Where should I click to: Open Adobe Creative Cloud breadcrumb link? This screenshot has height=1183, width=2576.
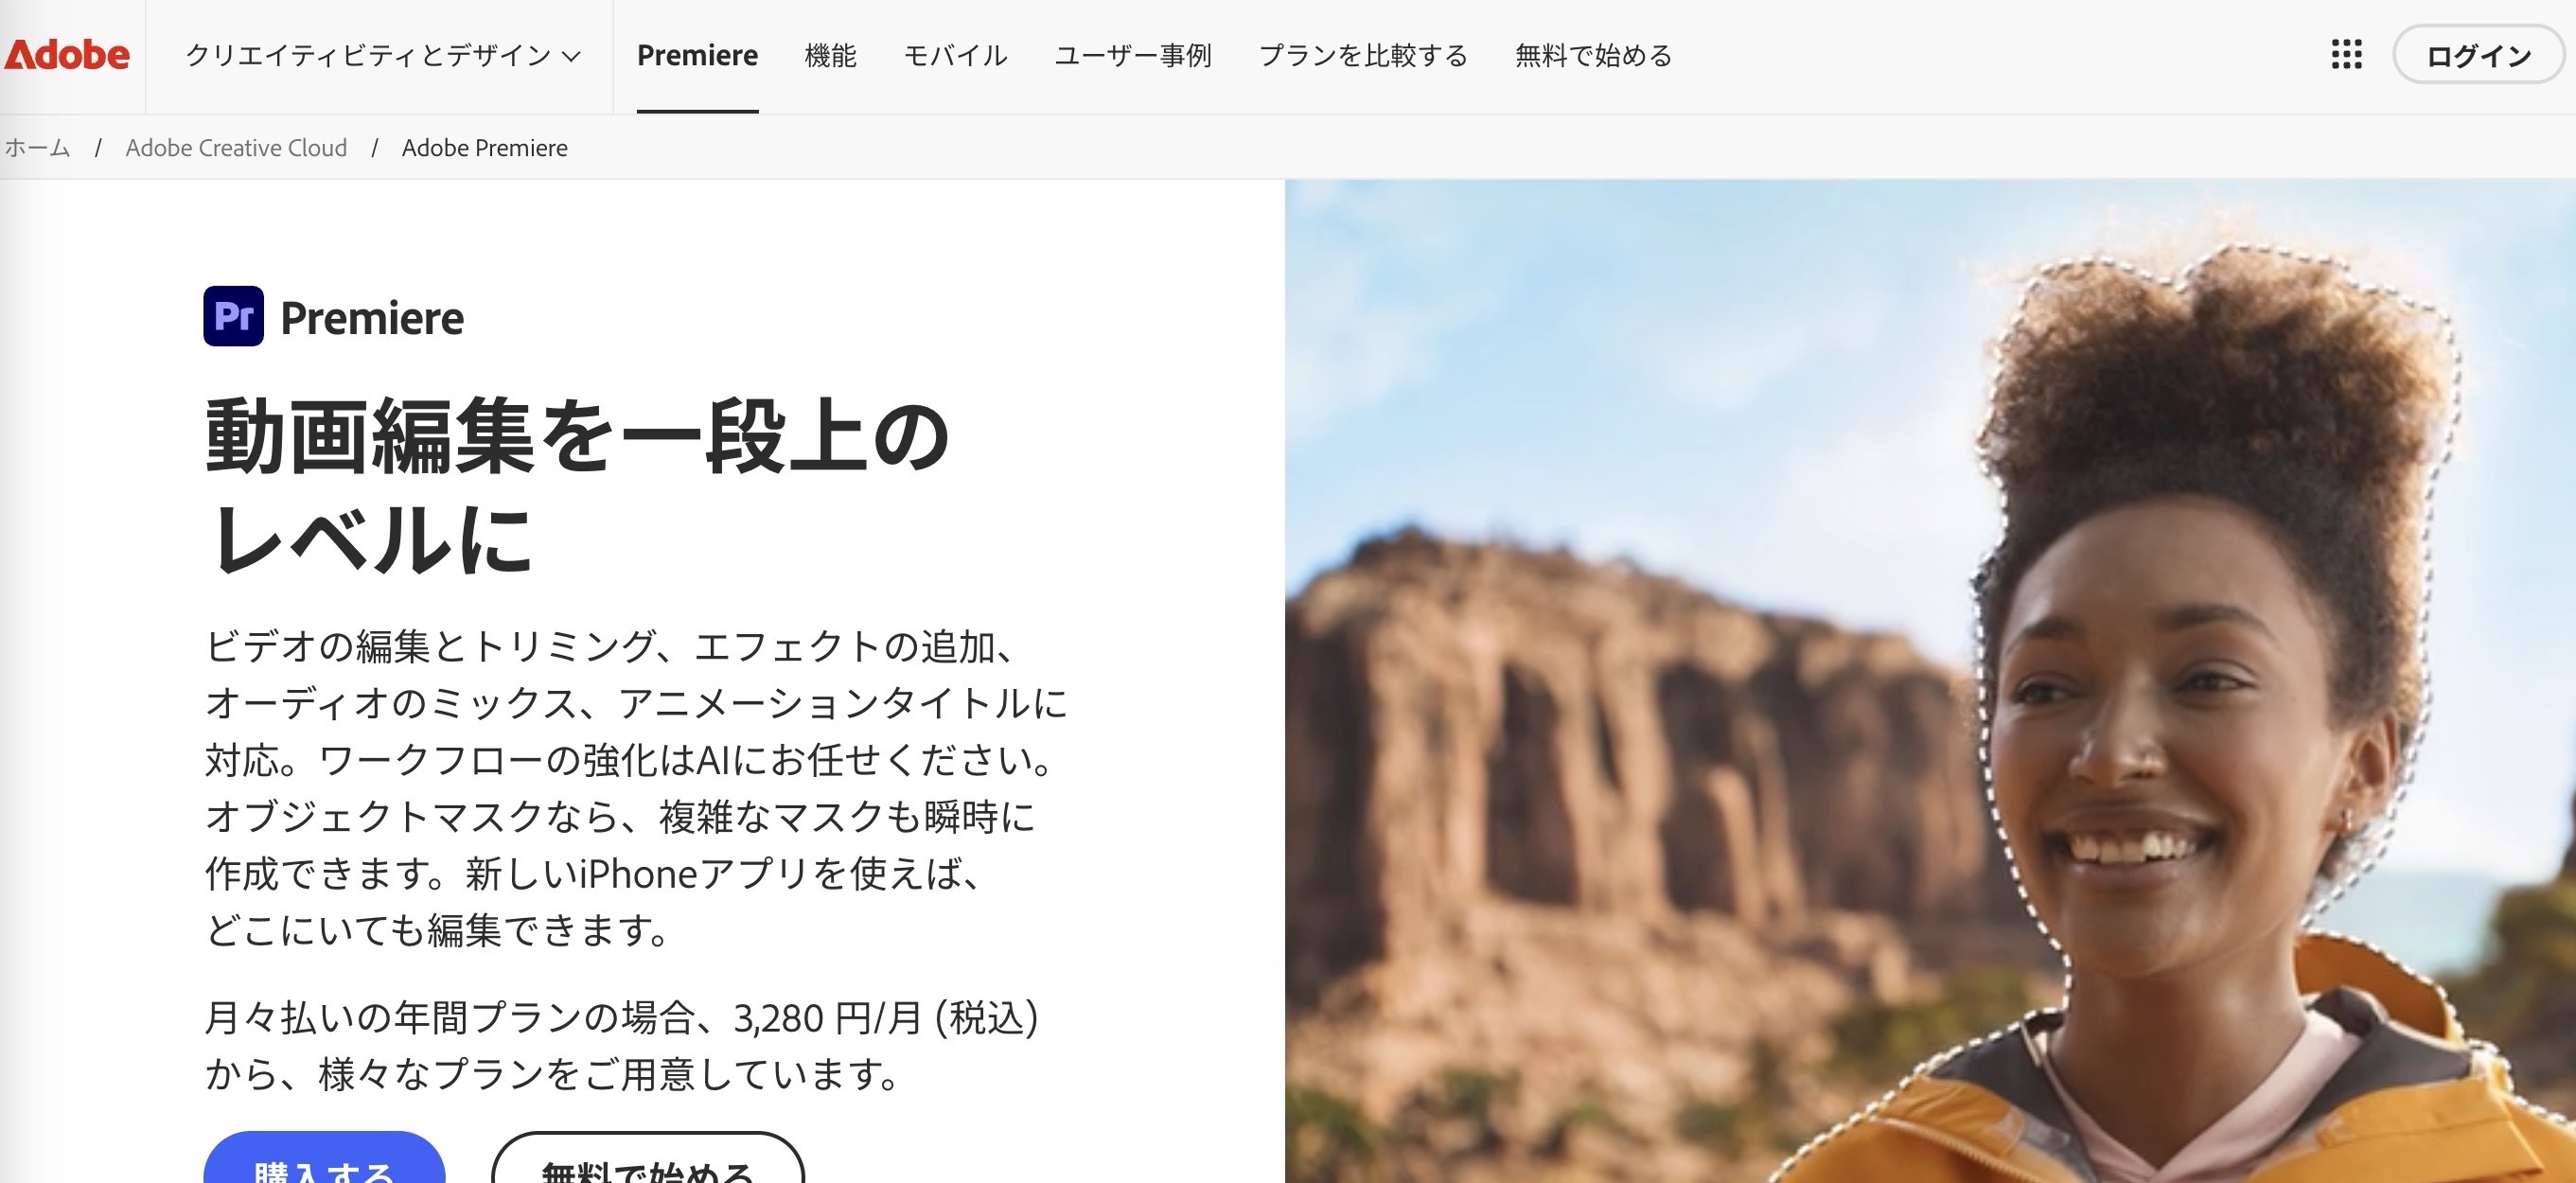click(236, 148)
